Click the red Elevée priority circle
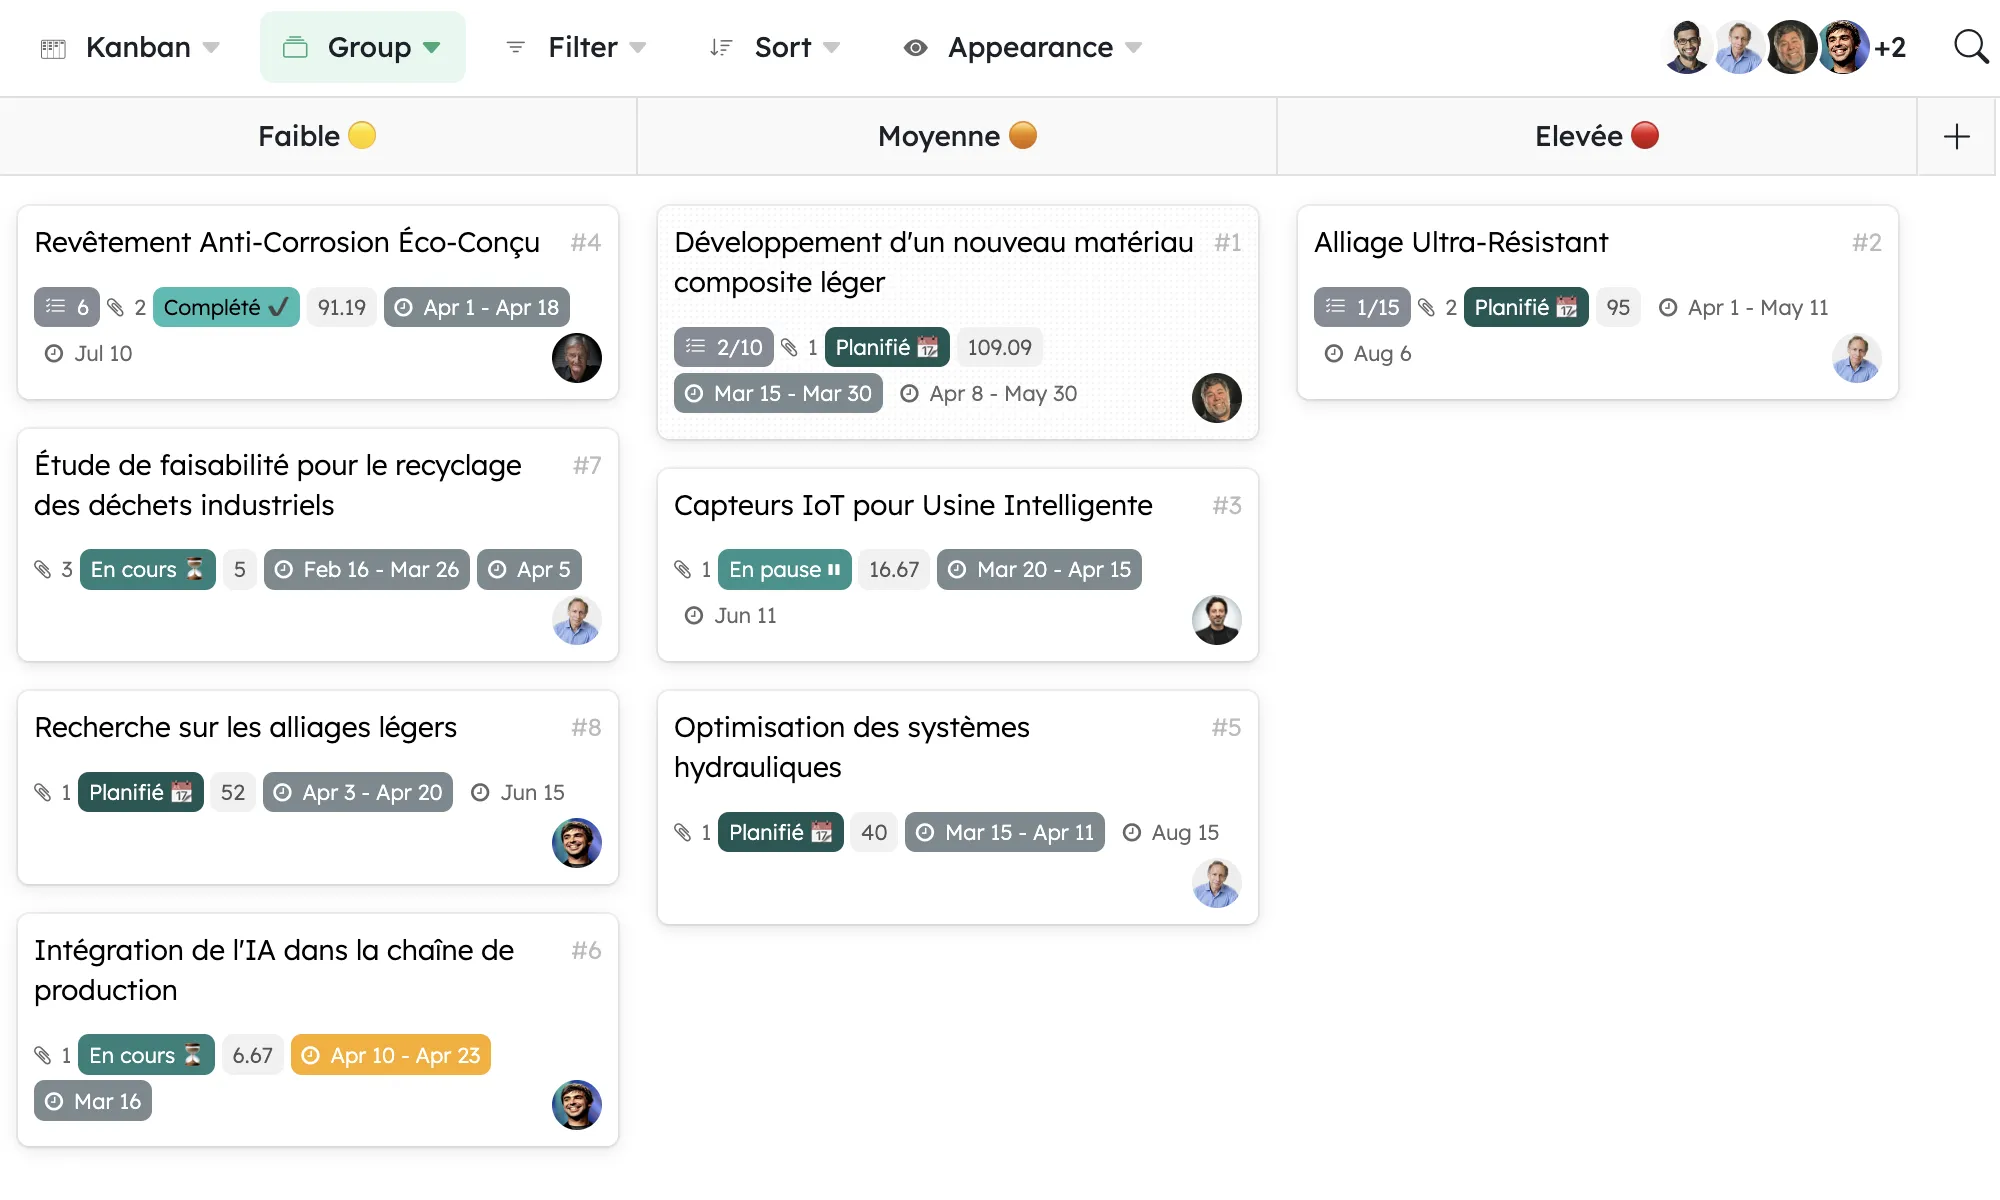 tap(1645, 135)
